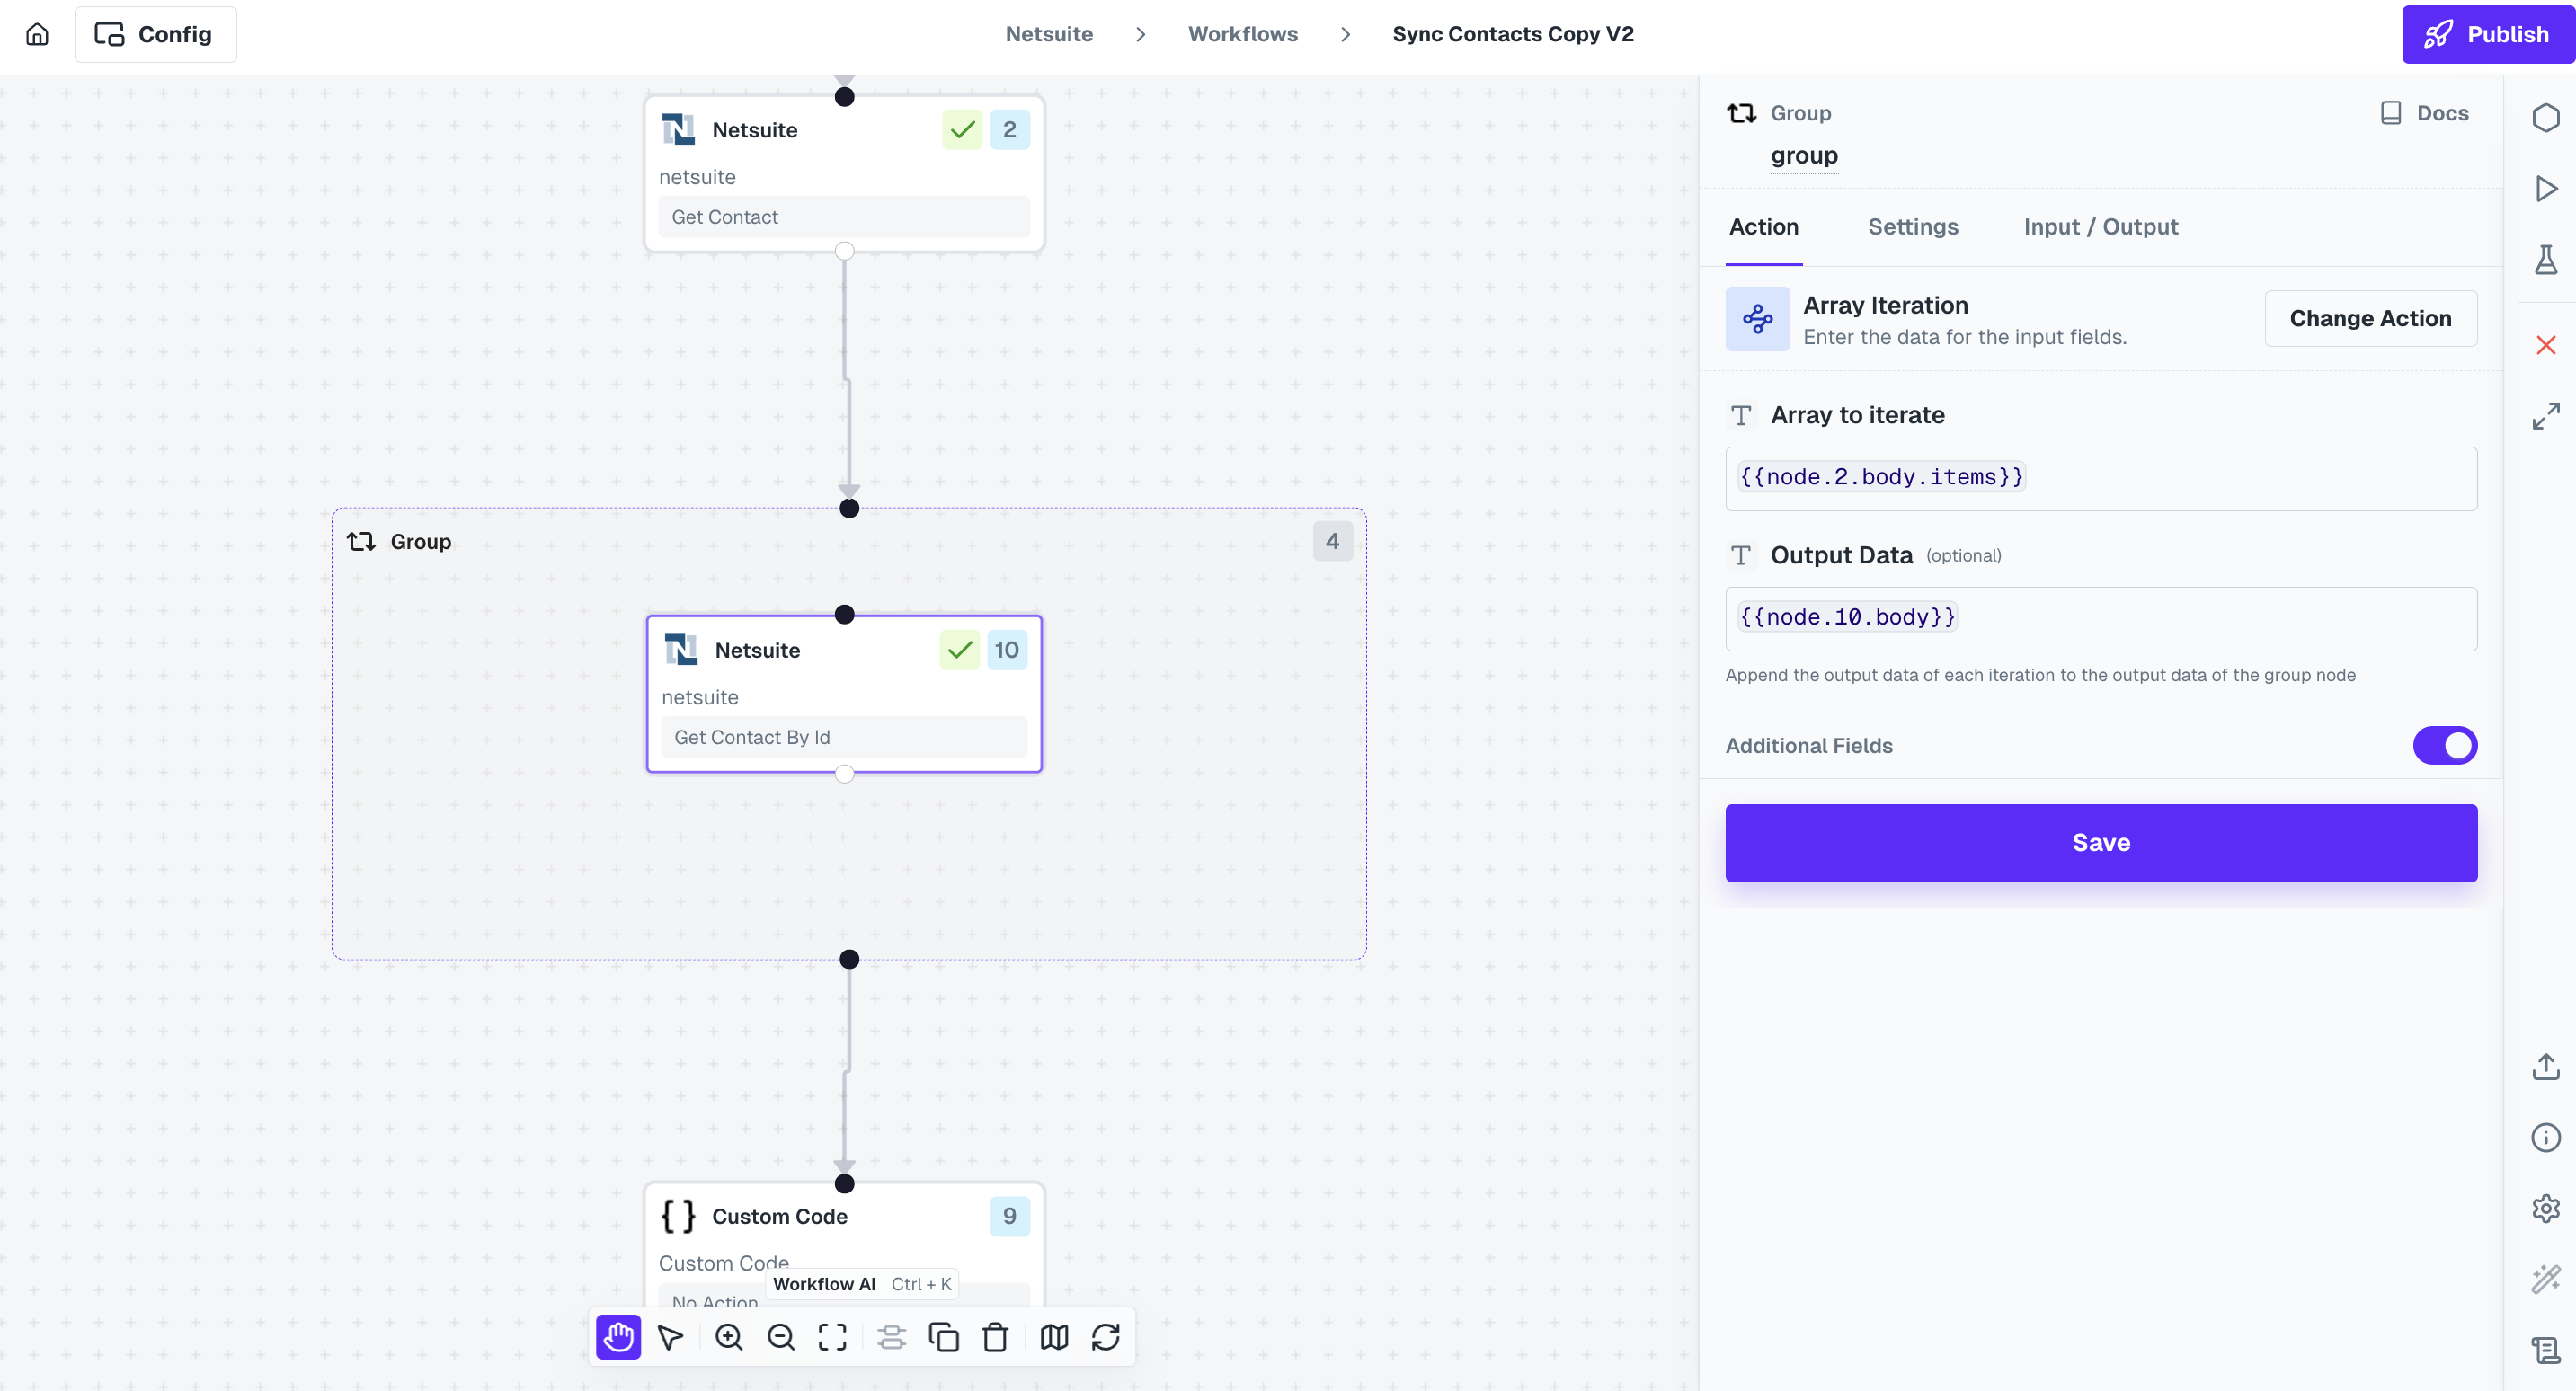Save the Array Iteration settings
The width and height of the screenshot is (2576, 1391).
pos(2100,842)
